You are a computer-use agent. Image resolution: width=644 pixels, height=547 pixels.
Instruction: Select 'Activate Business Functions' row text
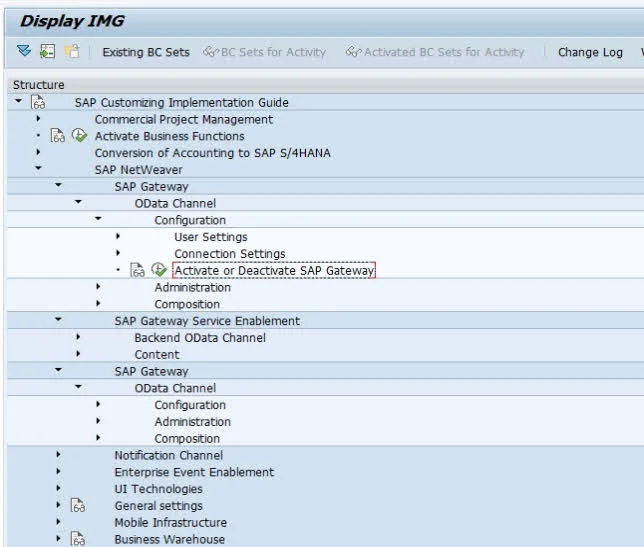[x=170, y=136]
